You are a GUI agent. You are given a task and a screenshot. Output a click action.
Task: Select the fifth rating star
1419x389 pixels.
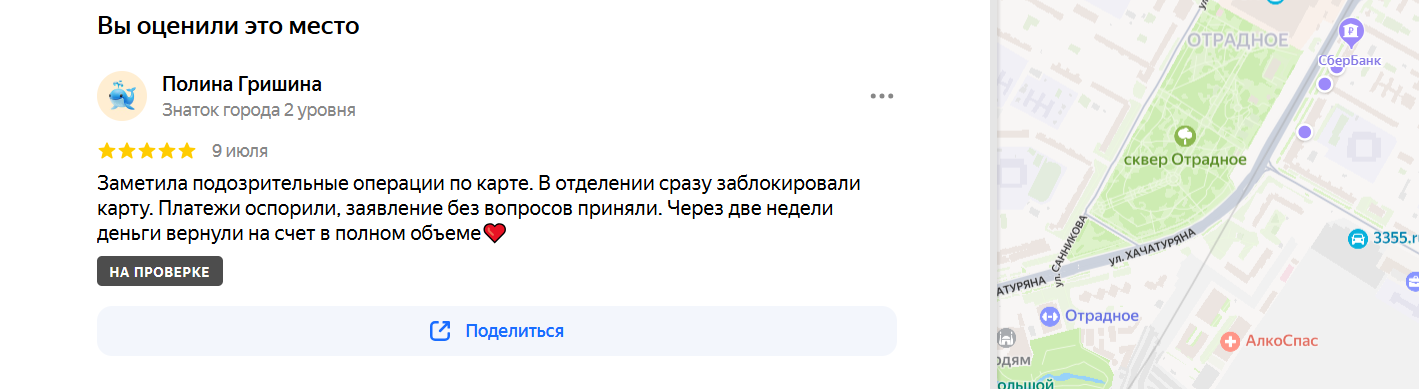click(187, 151)
